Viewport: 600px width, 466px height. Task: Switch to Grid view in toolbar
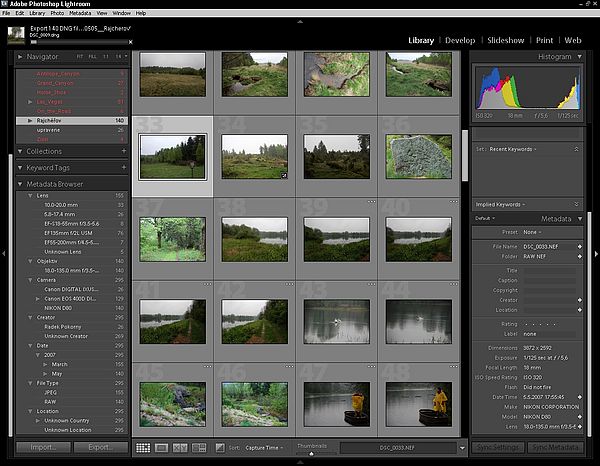click(143, 448)
